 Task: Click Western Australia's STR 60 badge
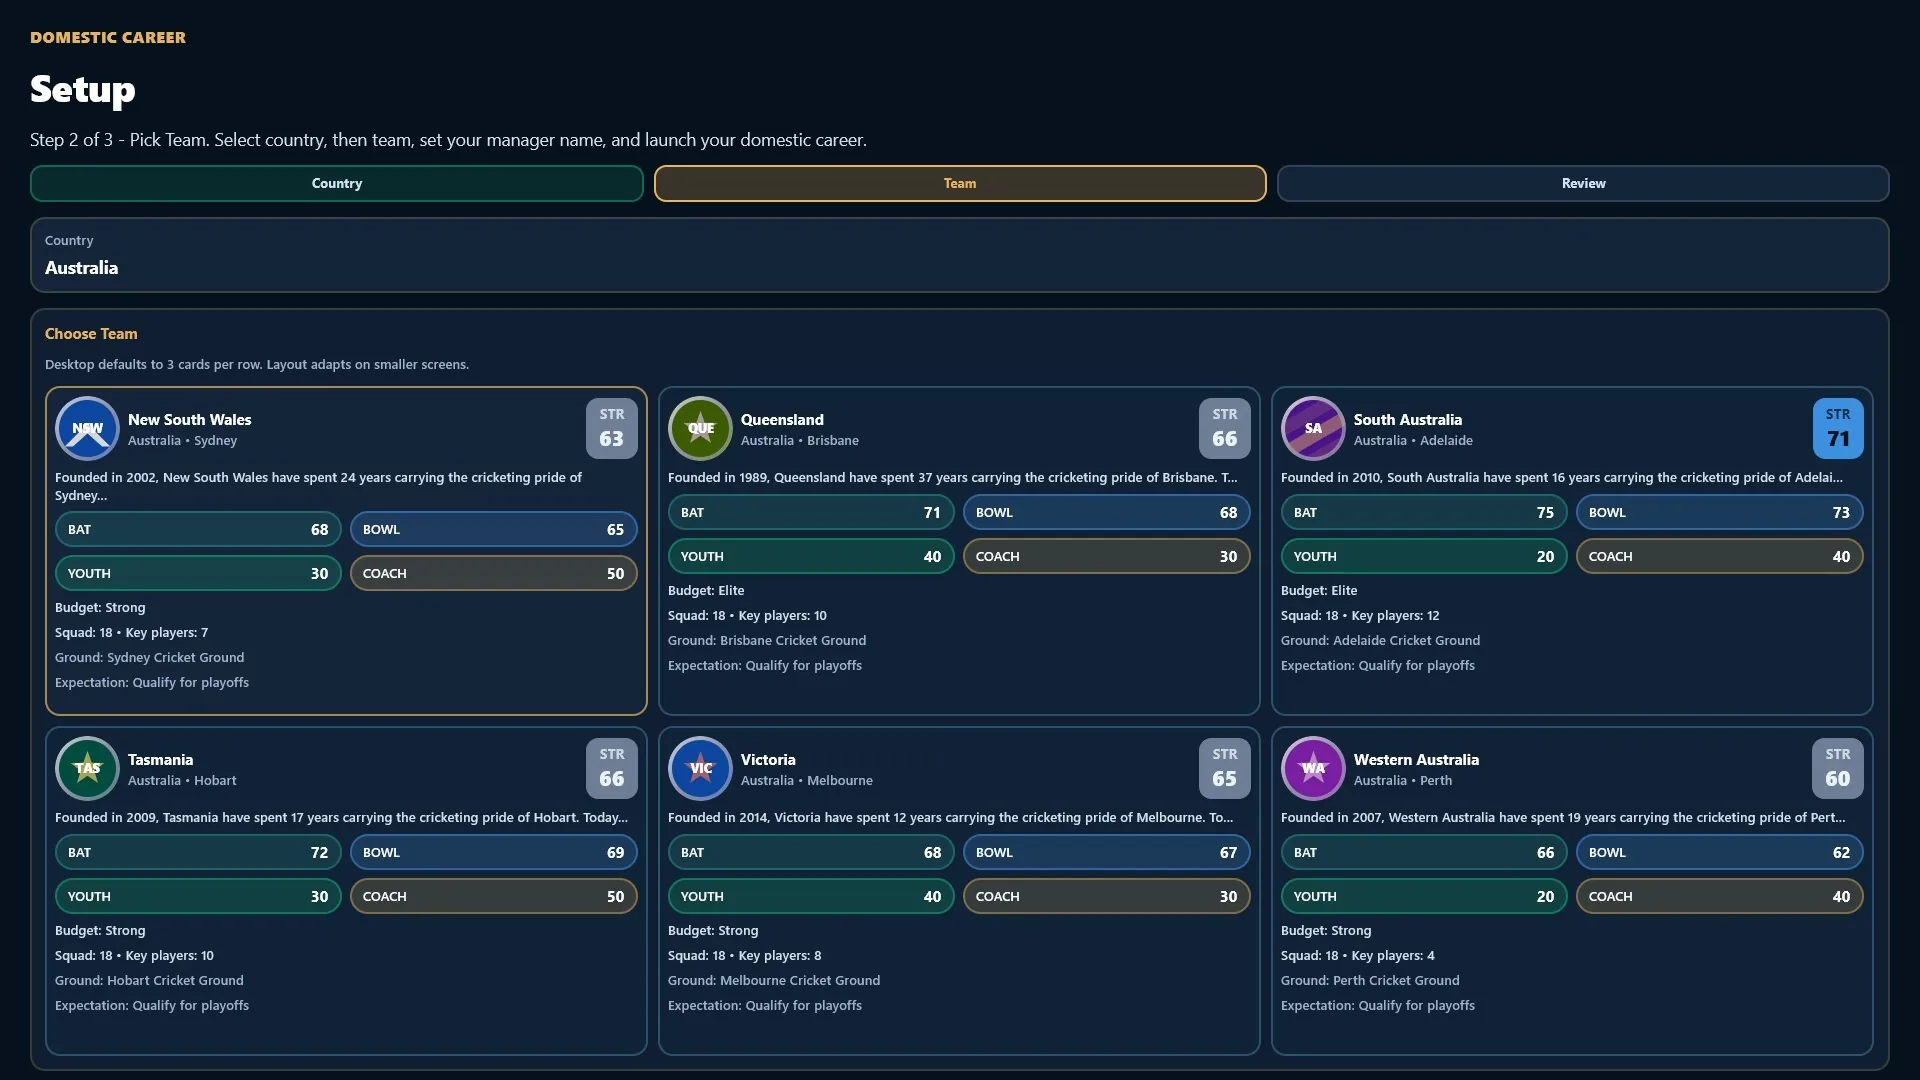click(x=1838, y=768)
